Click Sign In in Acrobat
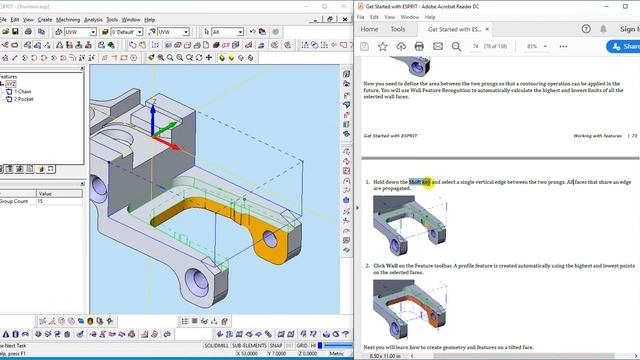 (x=629, y=29)
